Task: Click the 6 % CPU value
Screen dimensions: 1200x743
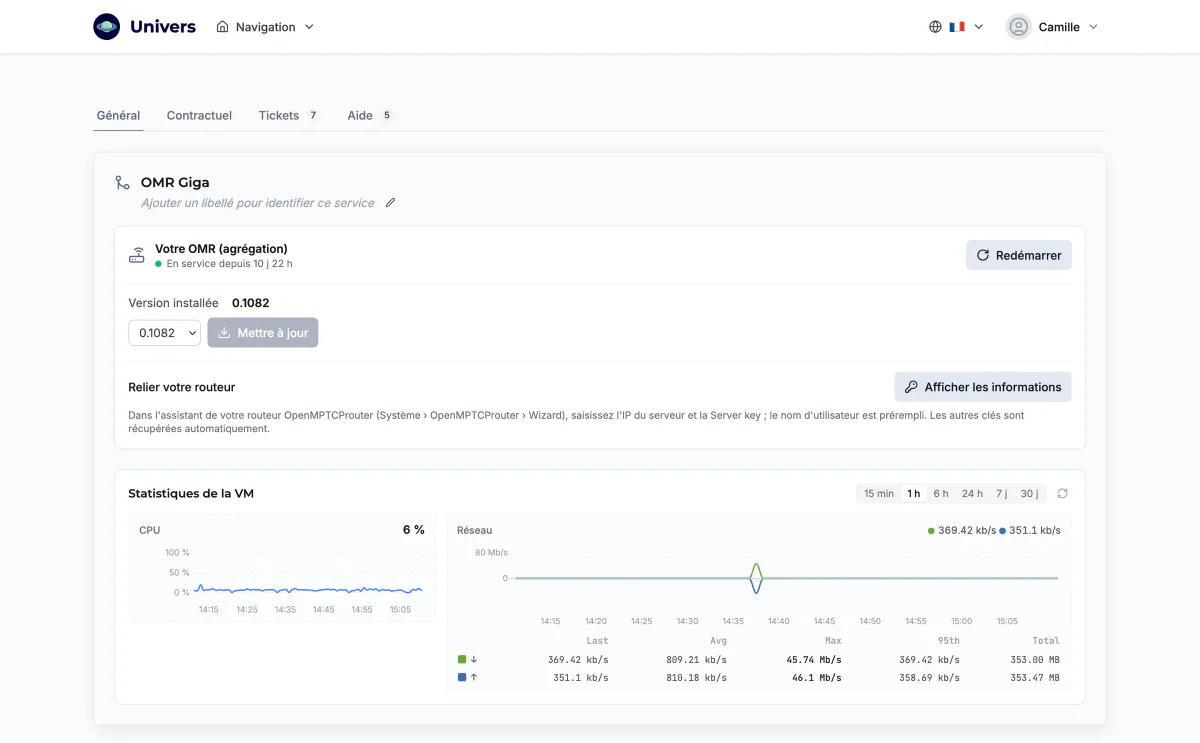Action: (414, 530)
